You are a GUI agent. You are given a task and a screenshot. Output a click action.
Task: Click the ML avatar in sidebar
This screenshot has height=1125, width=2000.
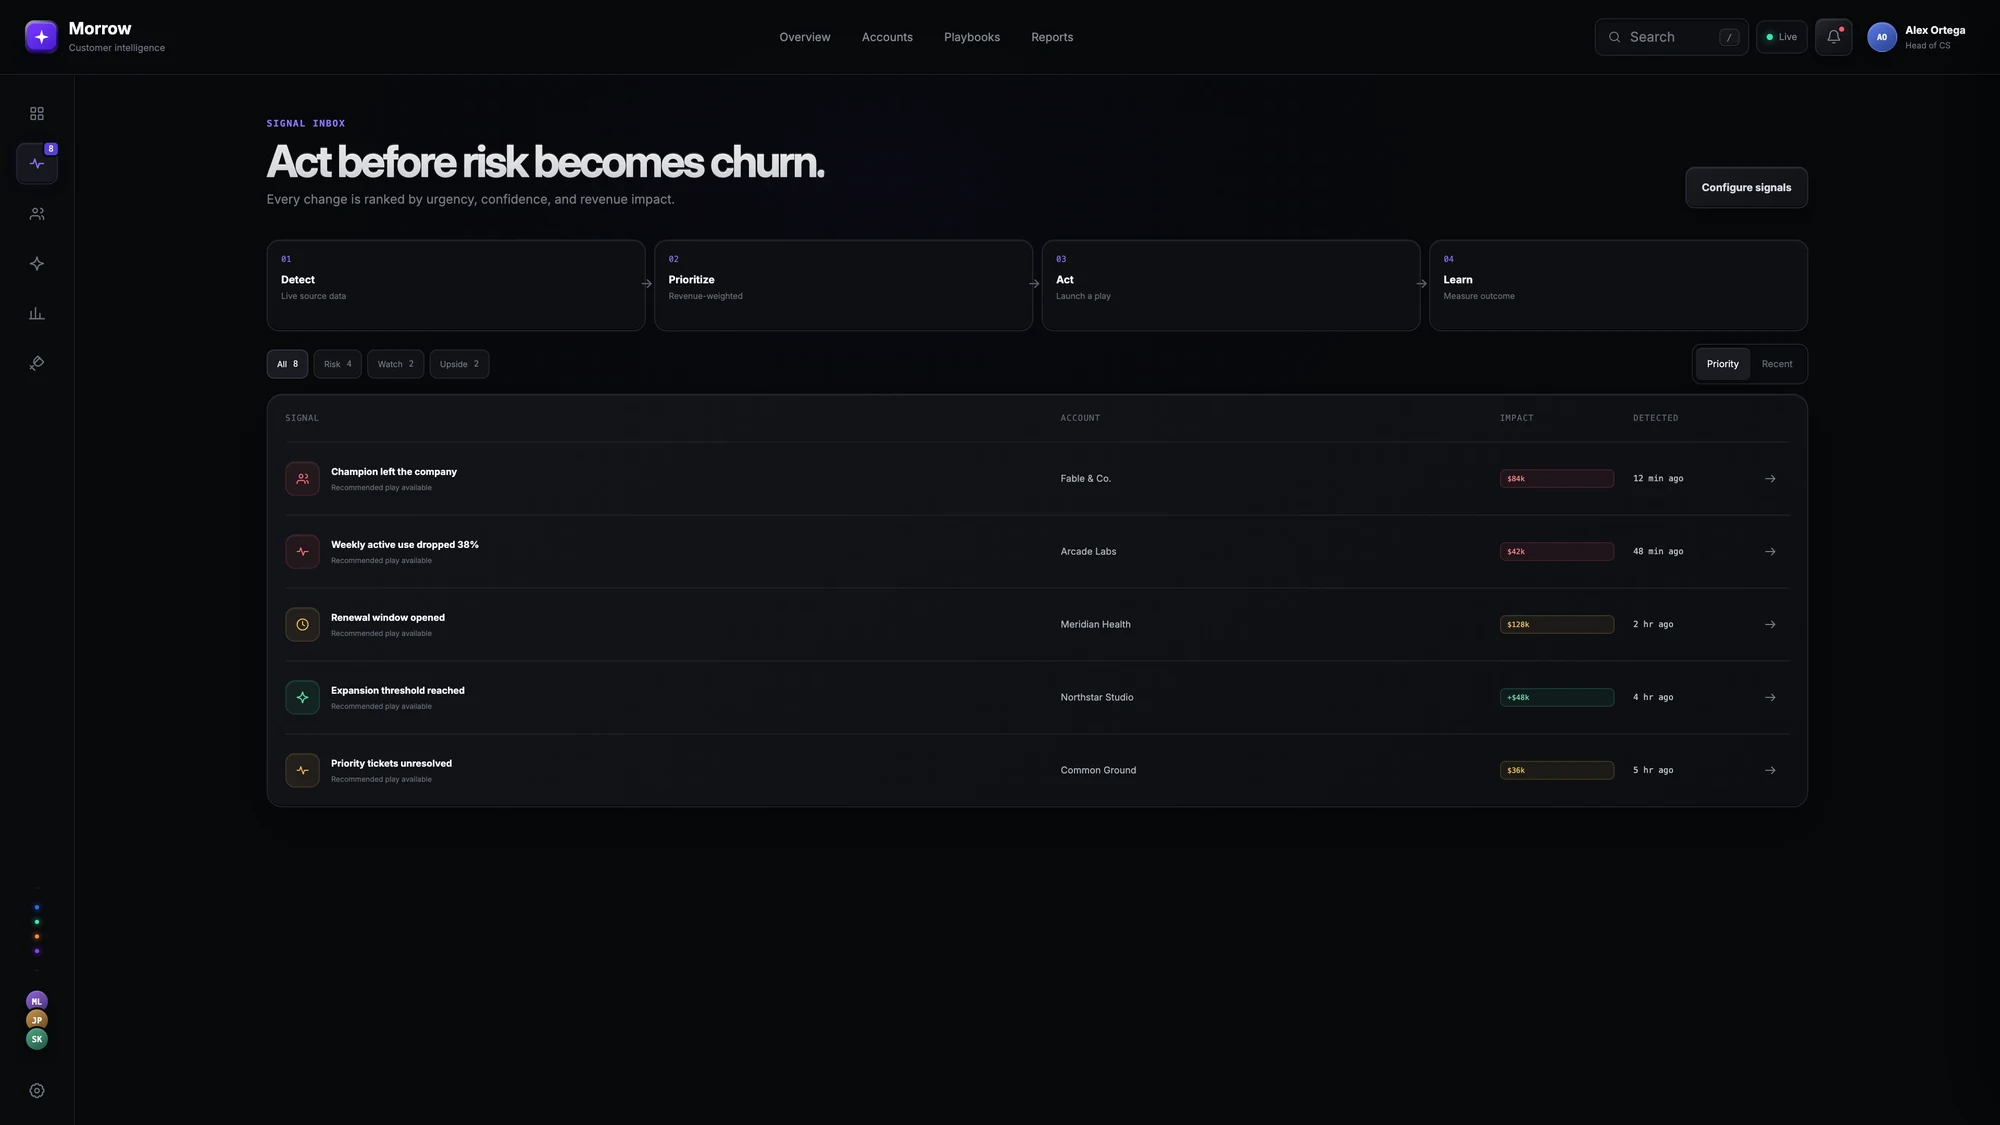coord(37,1001)
